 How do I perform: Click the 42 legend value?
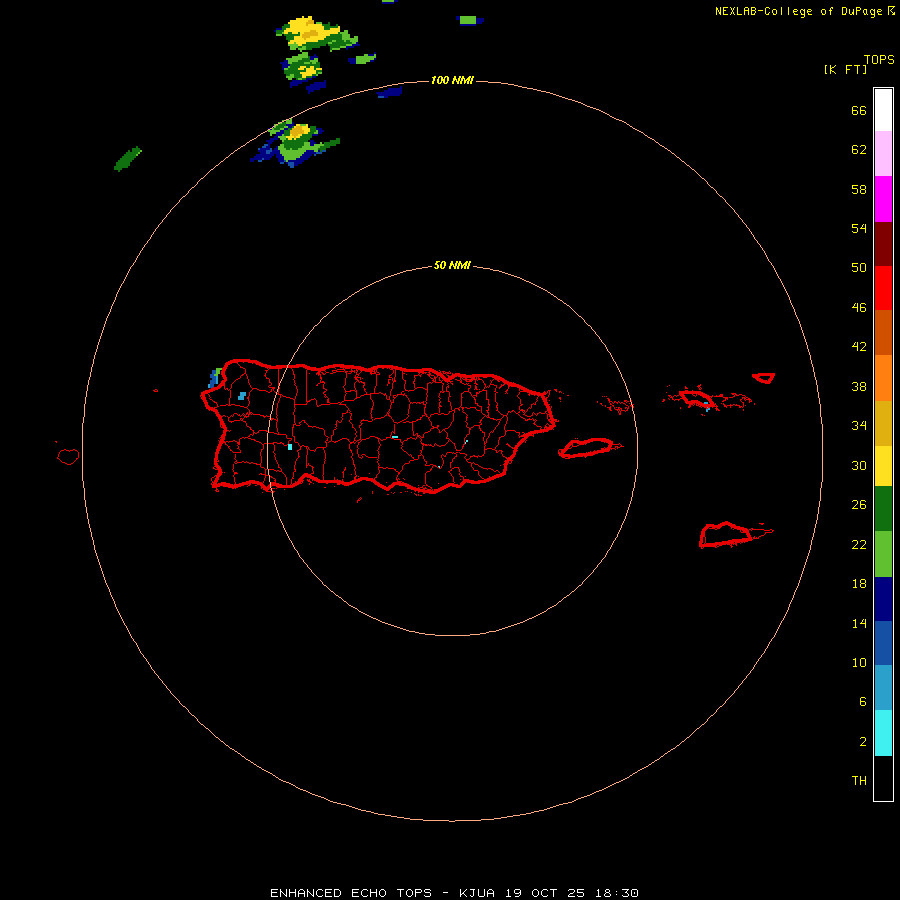click(x=859, y=347)
